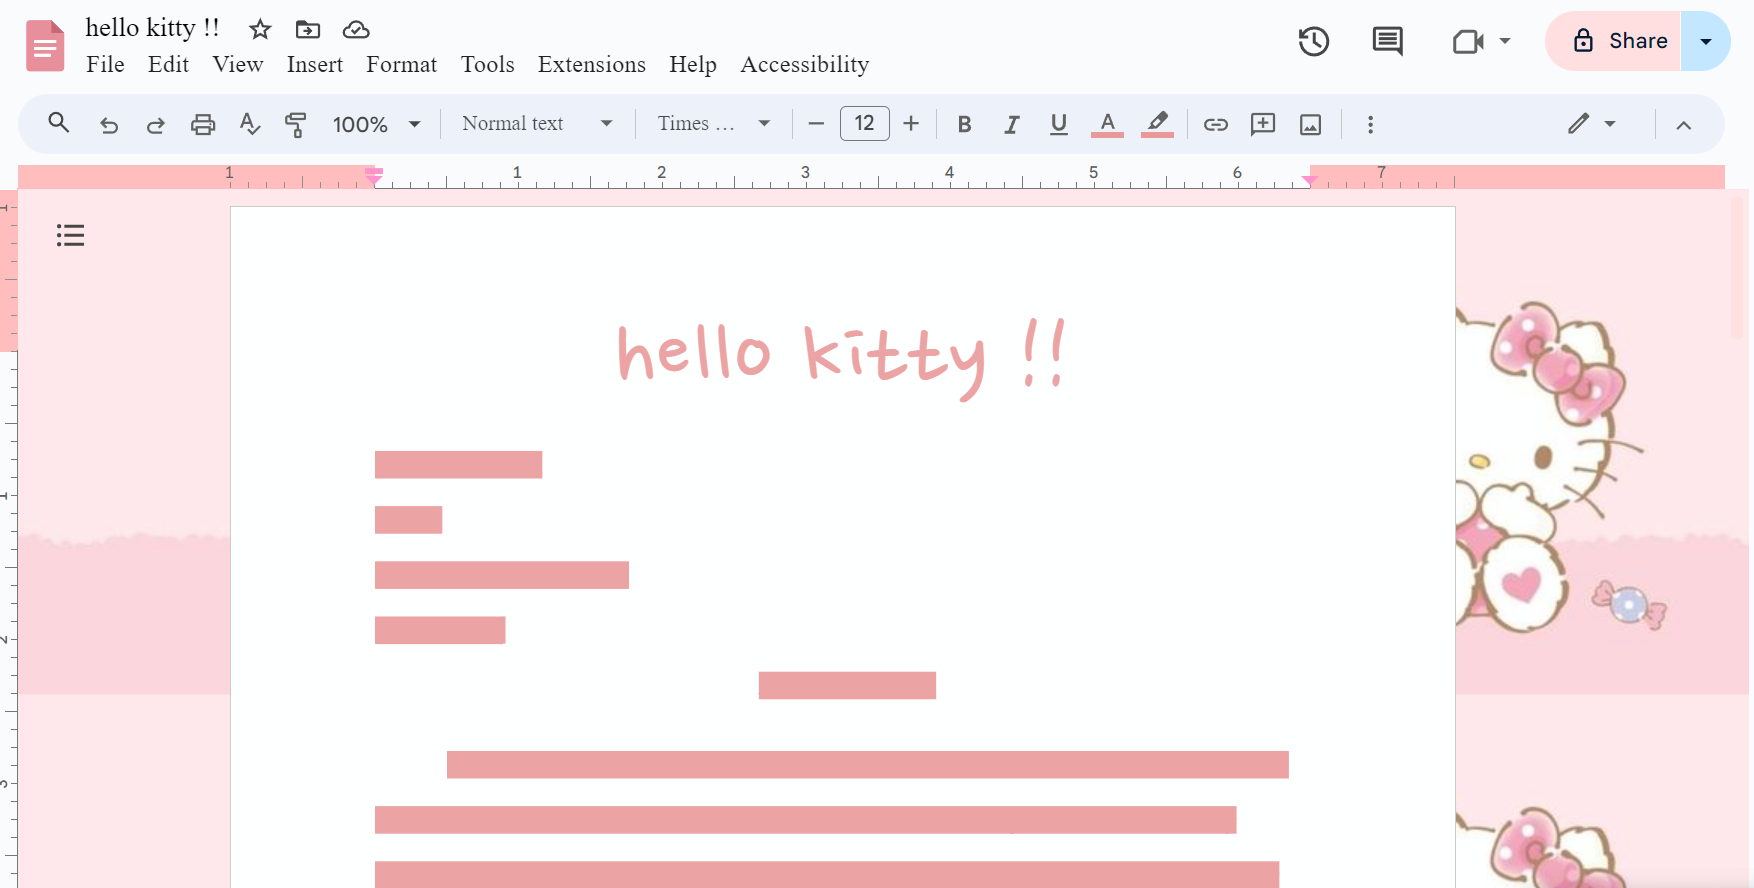Open version history clock icon
The width and height of the screenshot is (1754, 888).
[1313, 41]
